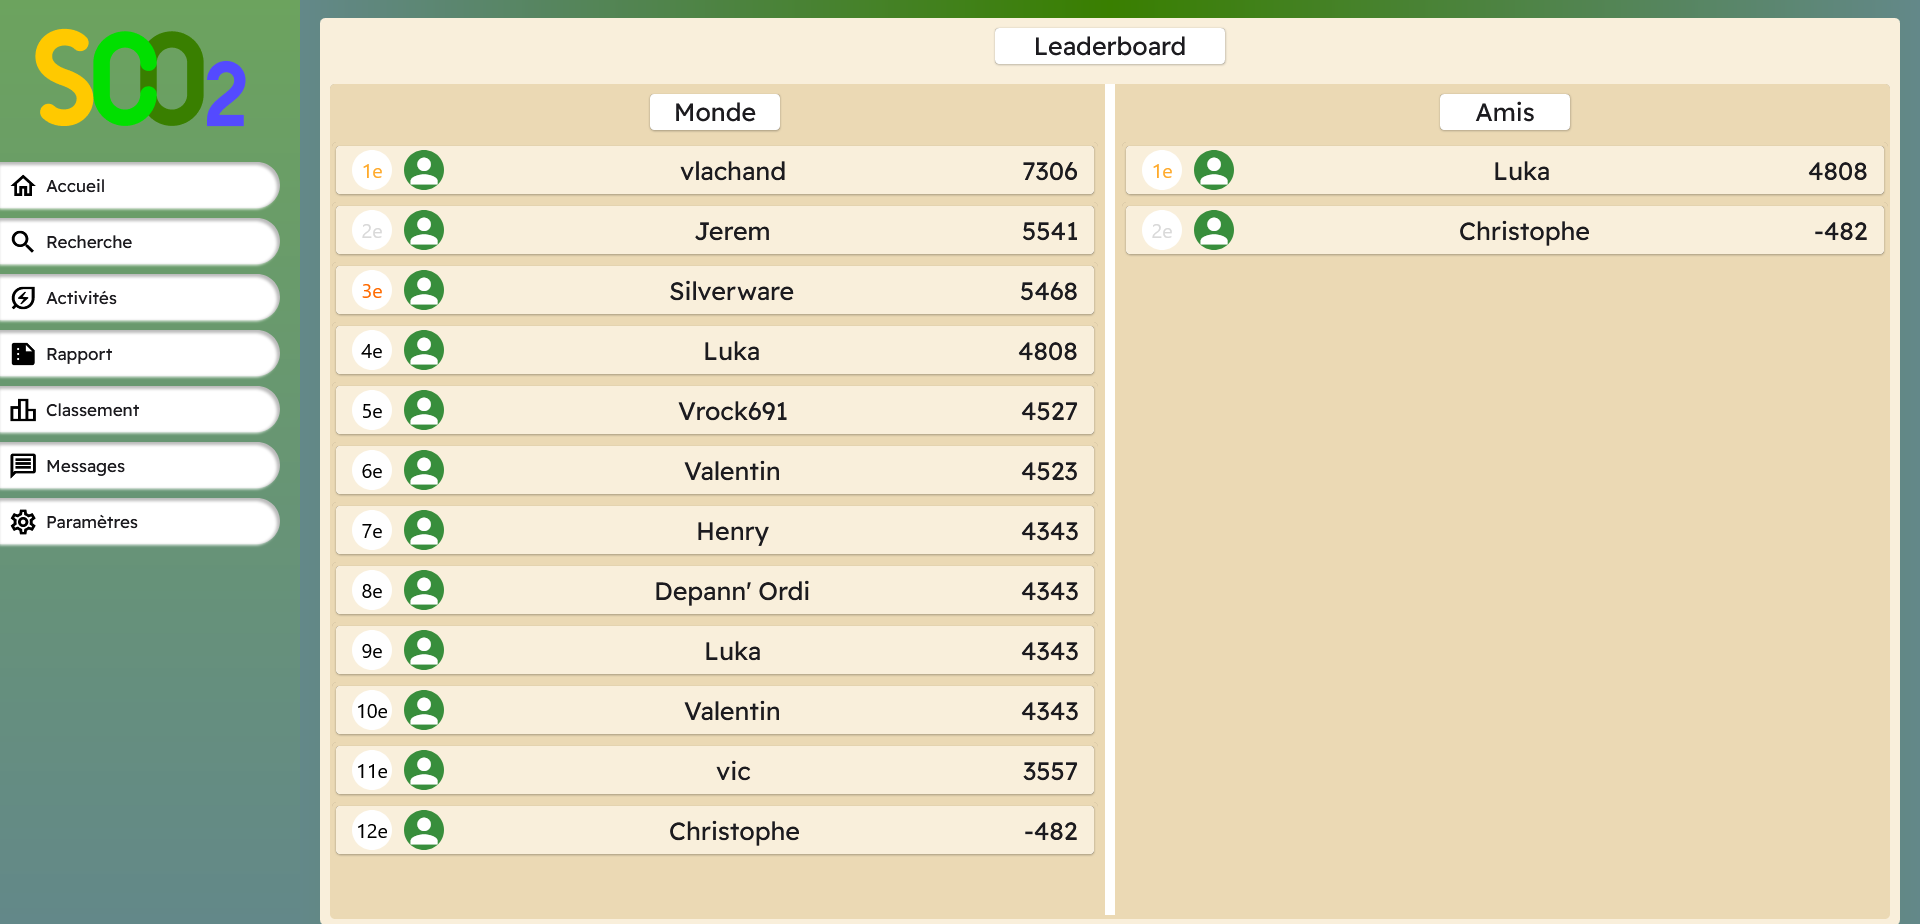Viewport: 1920px width, 924px height.
Task: Click the 10e Valentin avatar icon
Action: tap(424, 710)
